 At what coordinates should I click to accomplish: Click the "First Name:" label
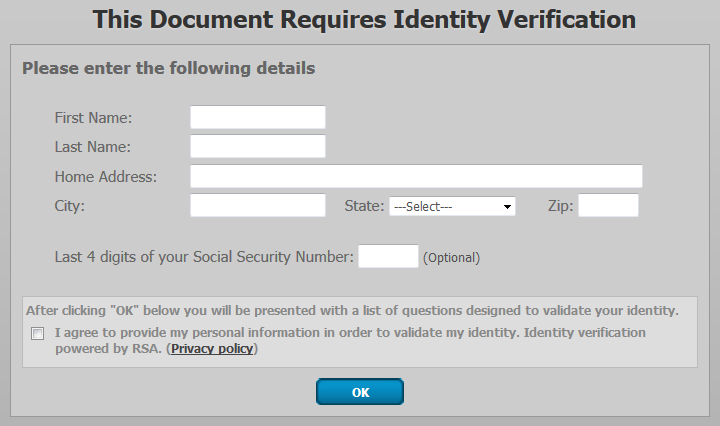[x=93, y=118]
